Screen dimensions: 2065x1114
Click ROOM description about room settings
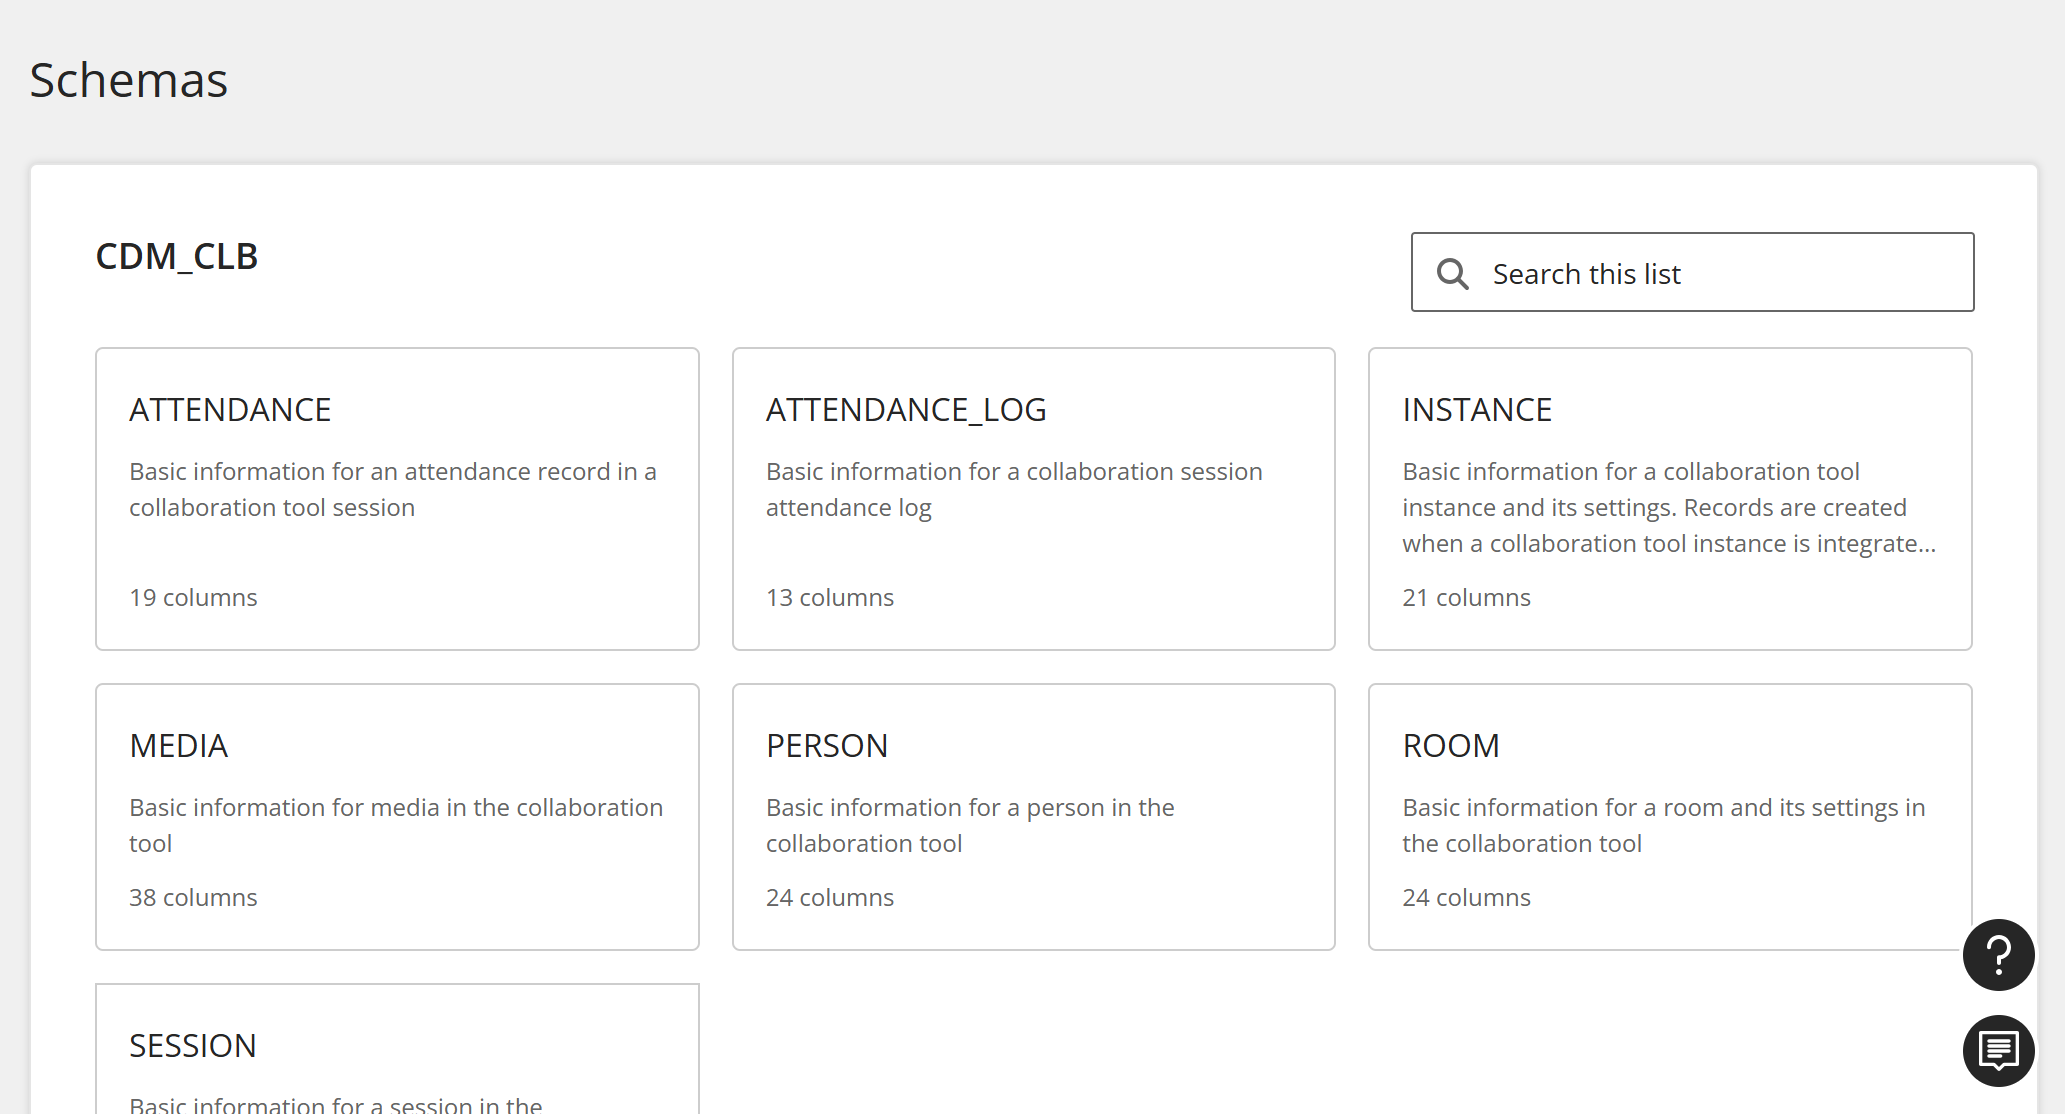tap(1664, 825)
